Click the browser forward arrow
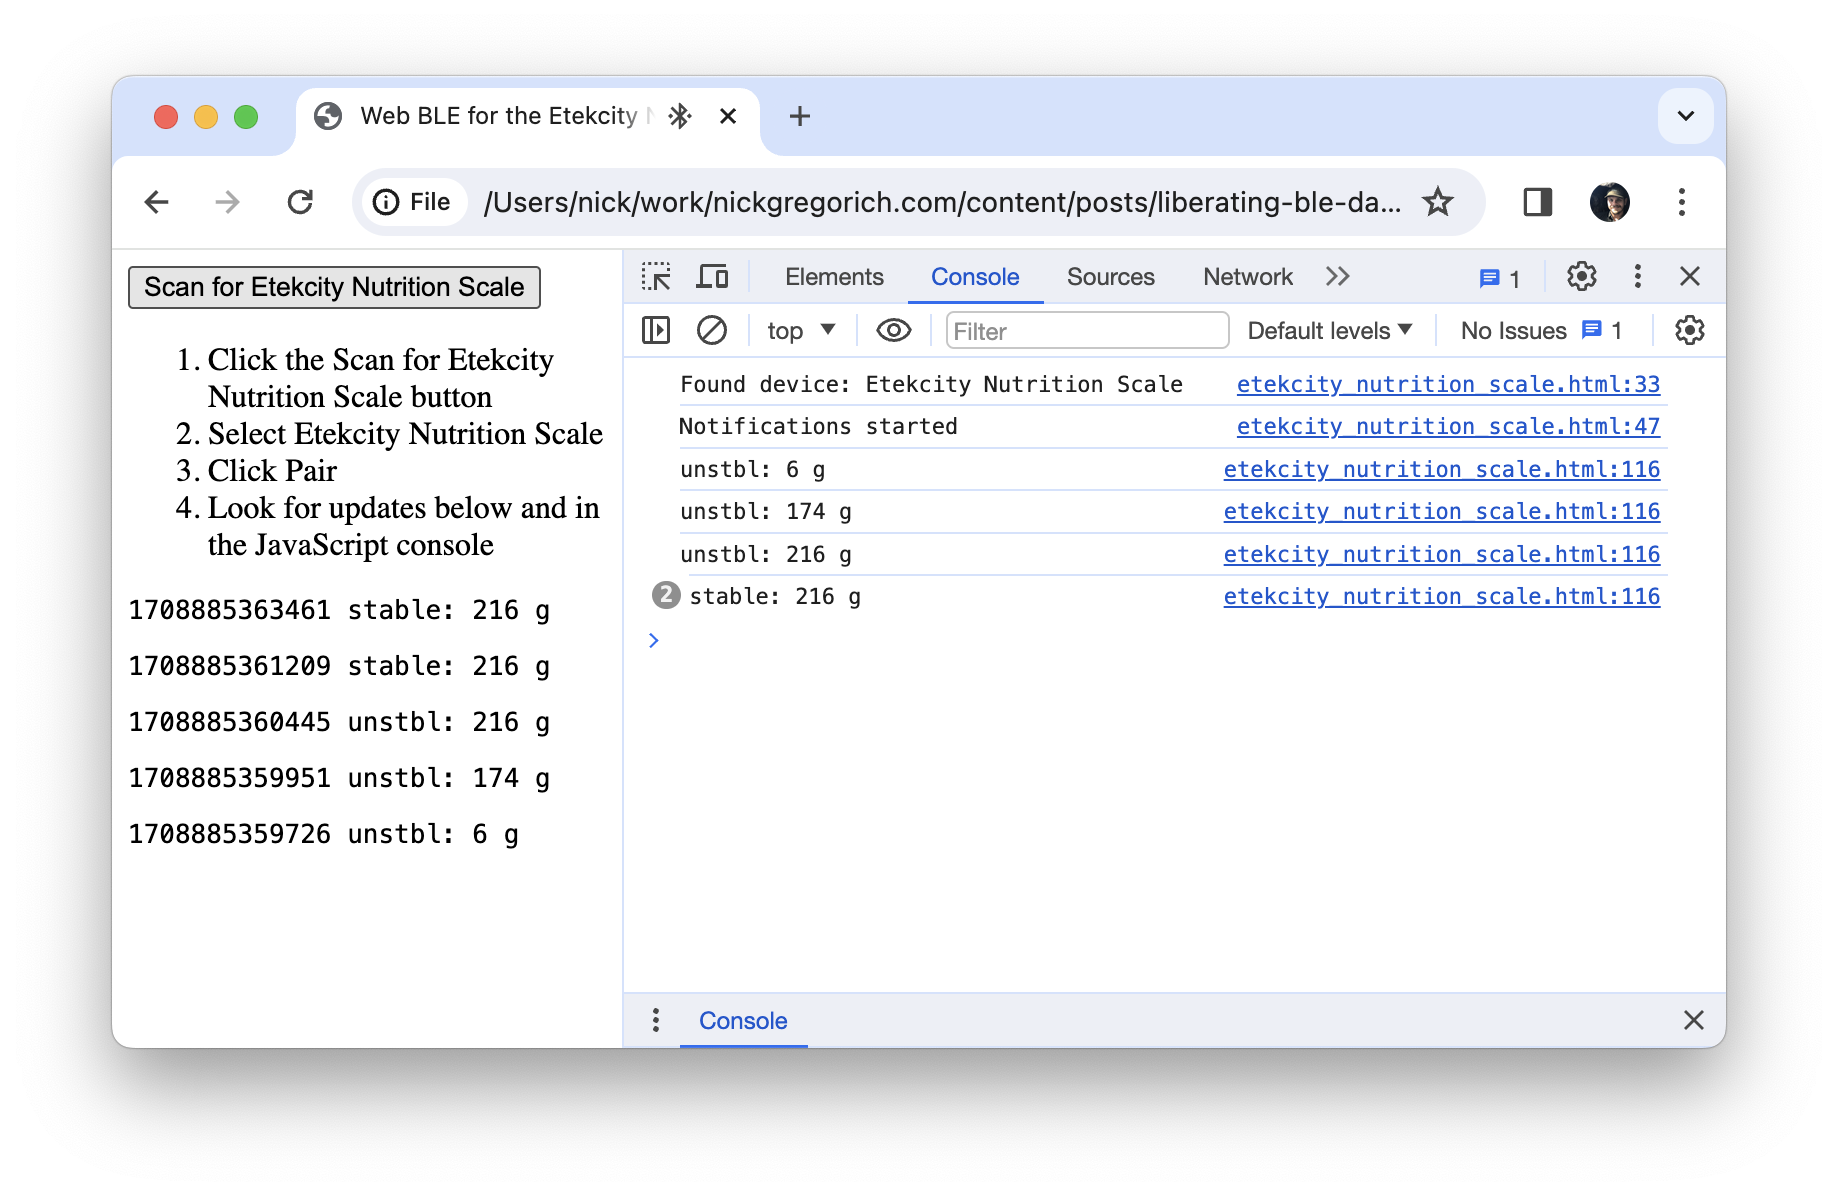Image resolution: width=1838 pixels, height=1196 pixels. tap(227, 202)
